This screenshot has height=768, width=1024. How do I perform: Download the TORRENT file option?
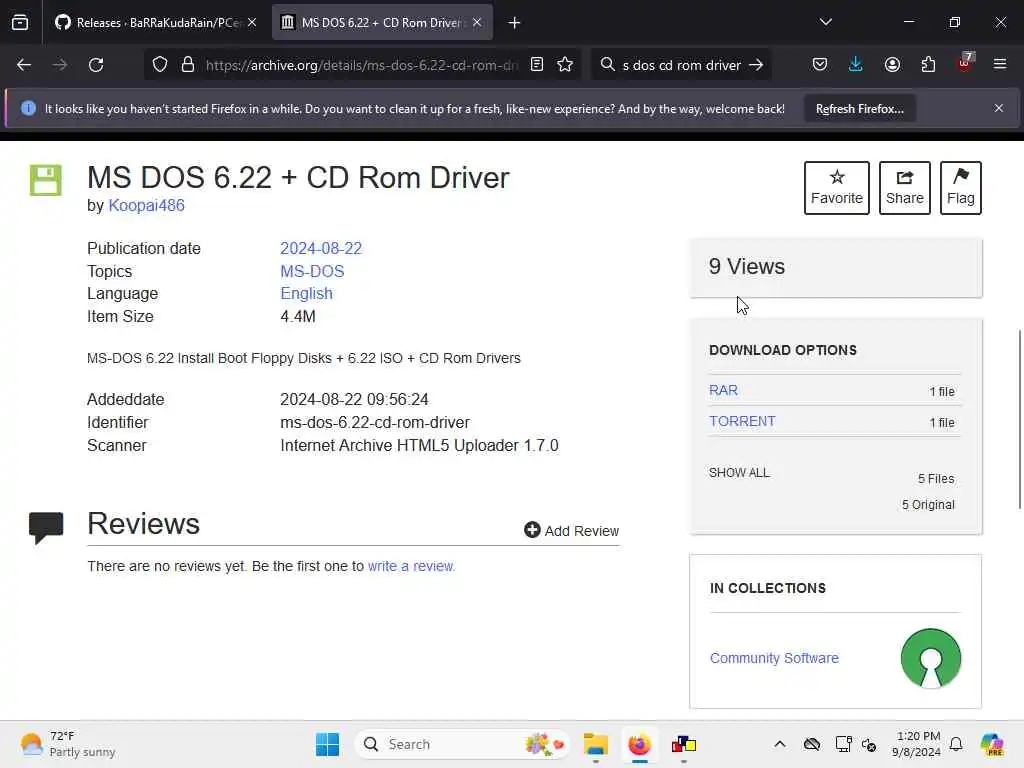point(742,421)
